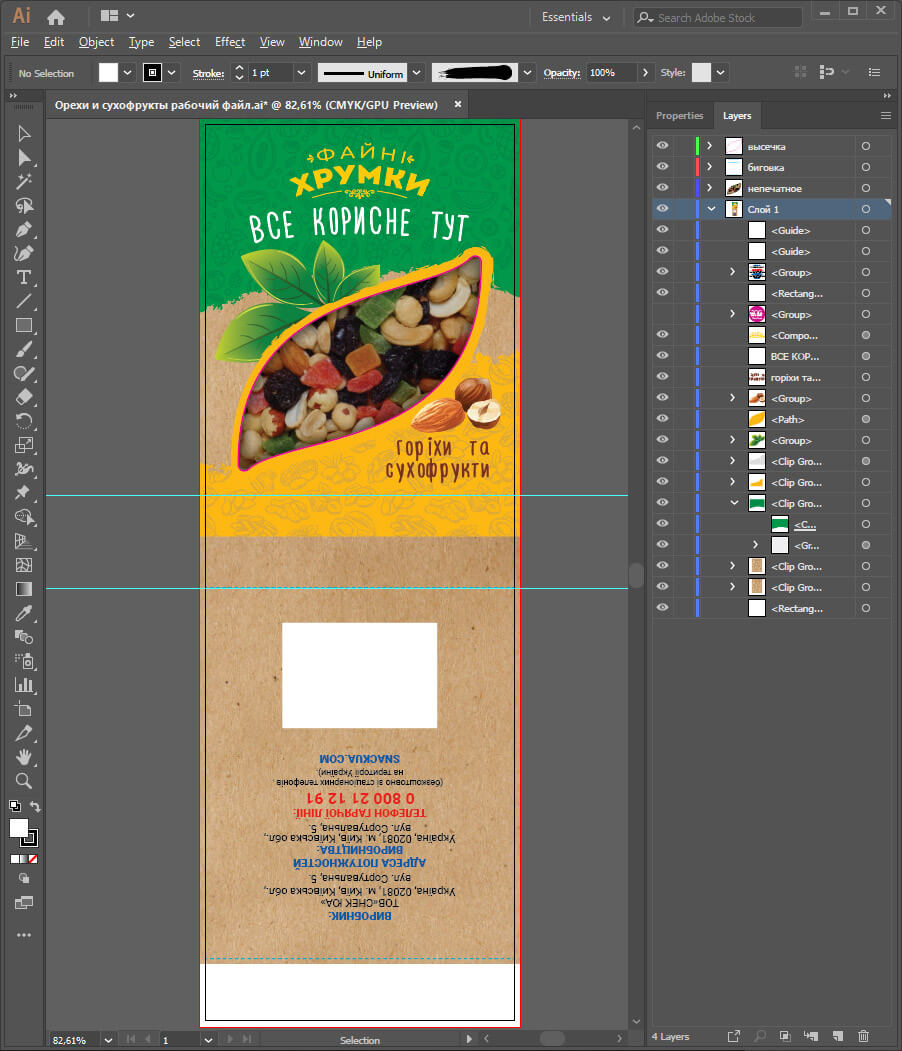Viewport: 902px width, 1051px height.
Task: Open the brush definition dropdown
Action: point(528,72)
